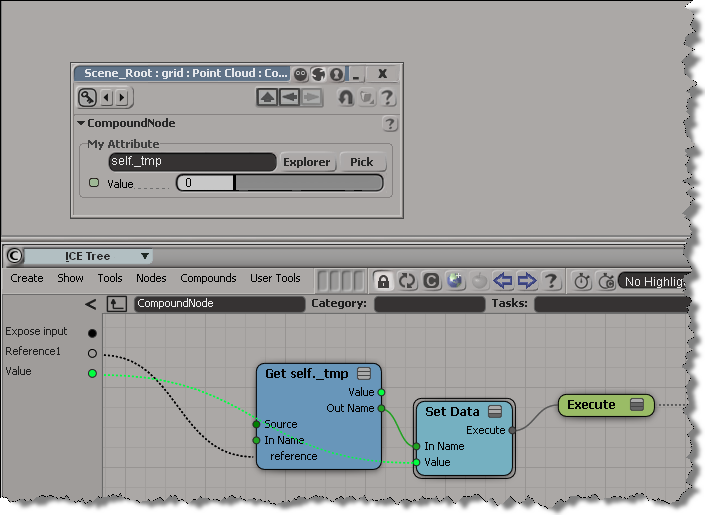Click the refresh icon in ICE Tree toolbar
The height and width of the screenshot is (515, 705).
coord(407,281)
